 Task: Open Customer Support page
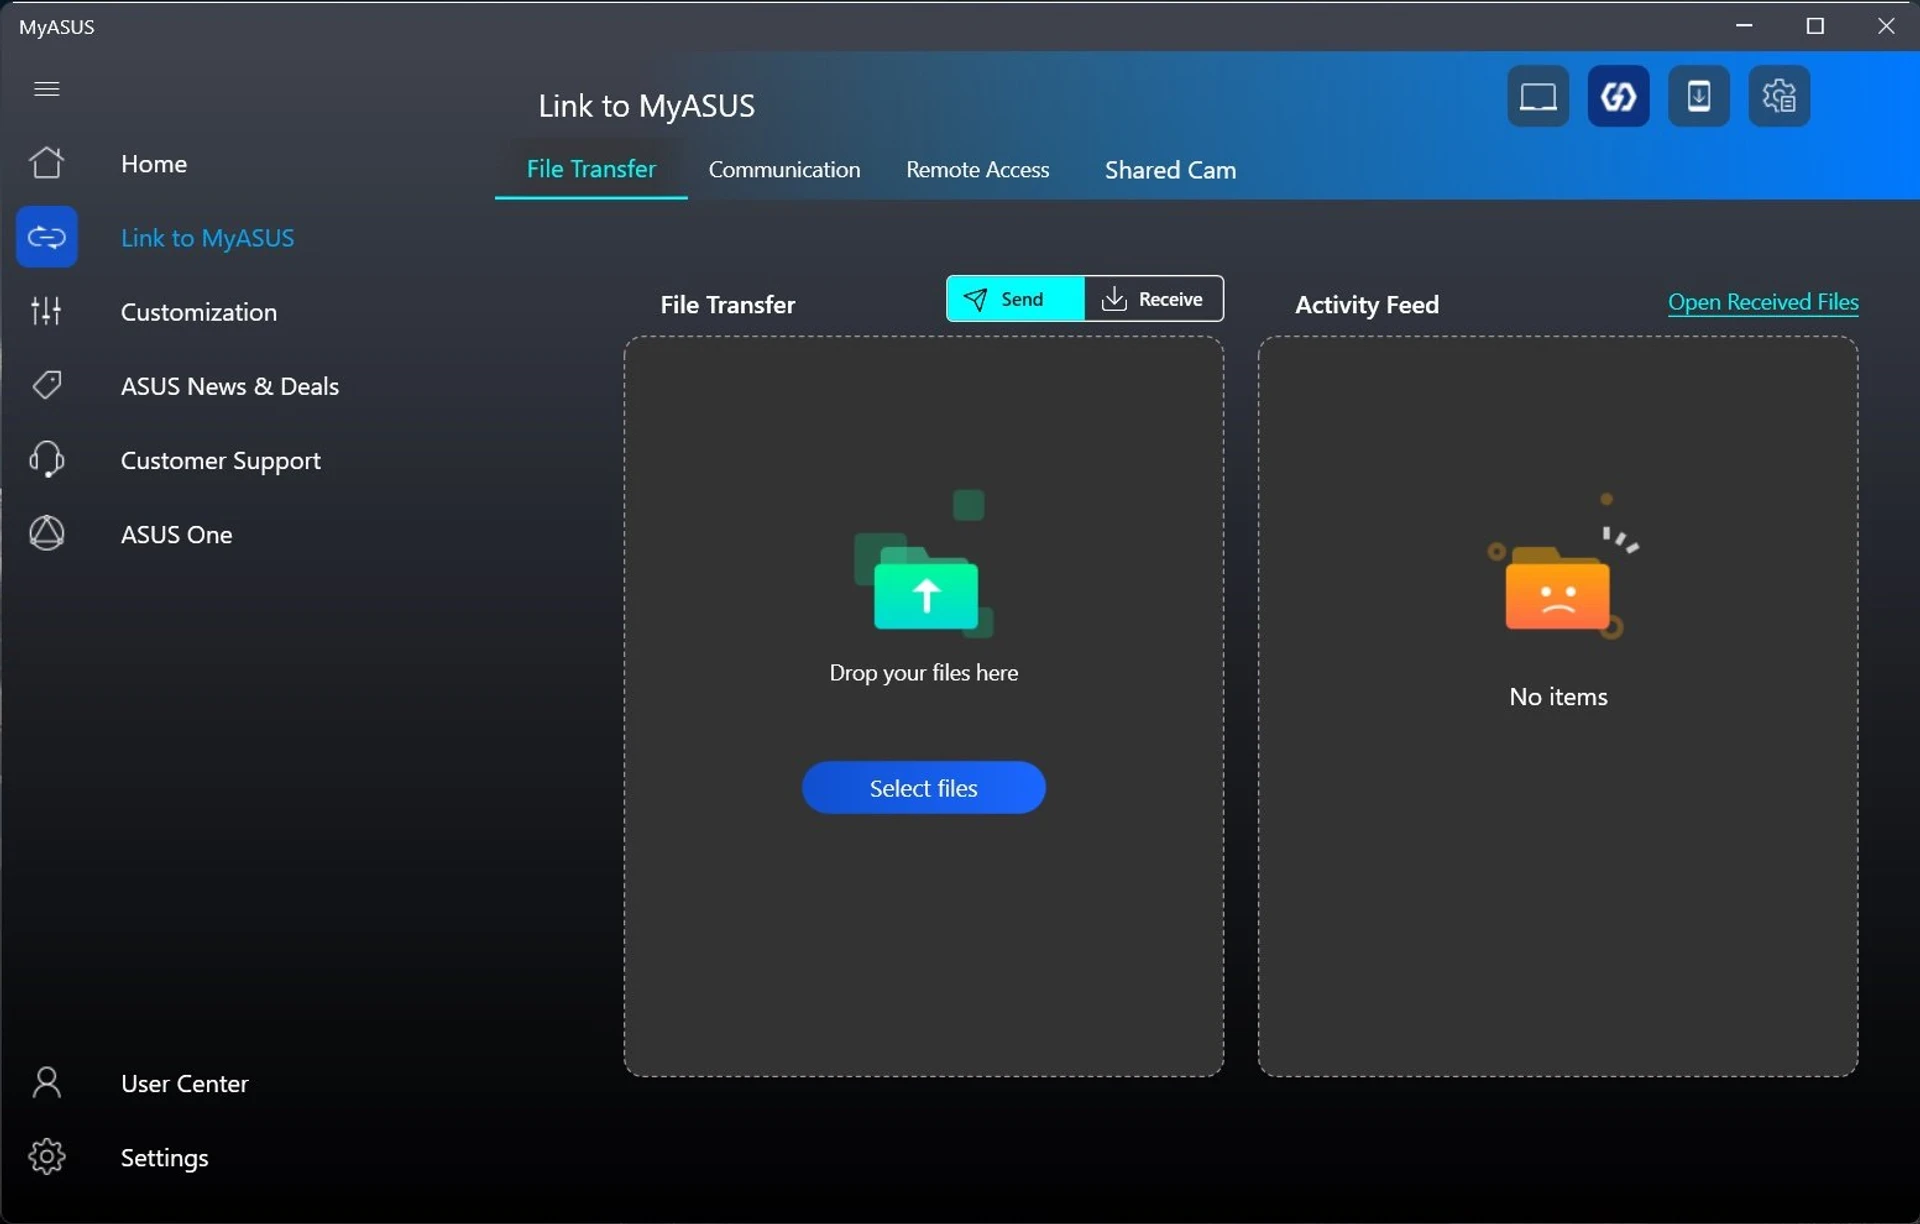(220, 461)
